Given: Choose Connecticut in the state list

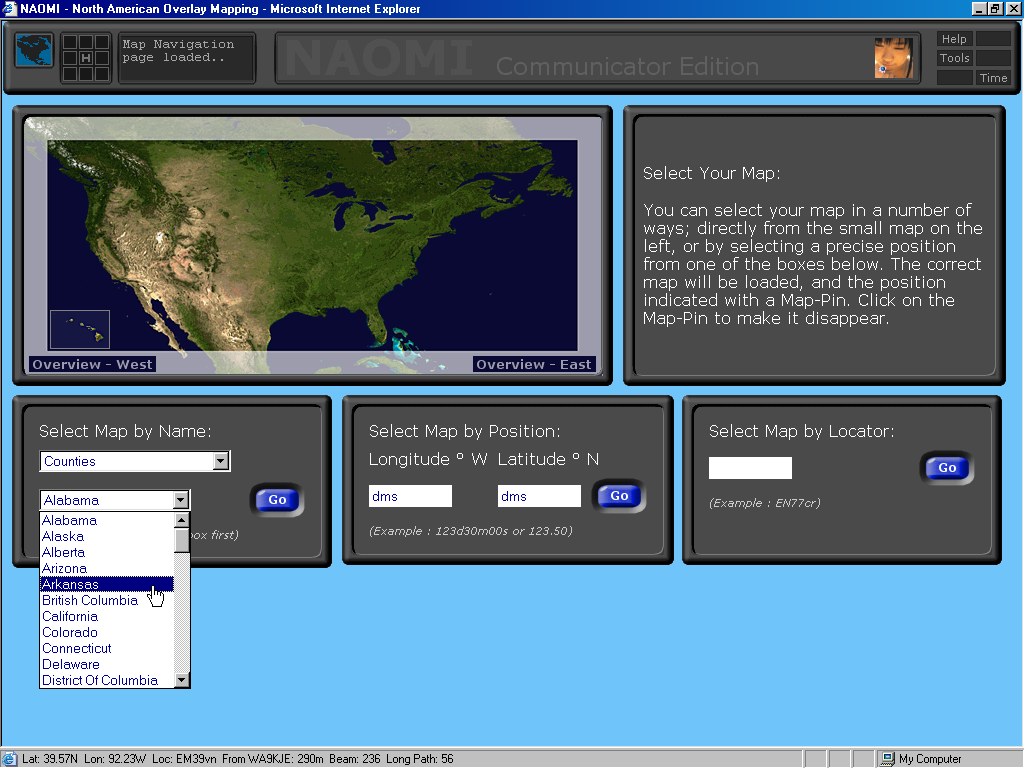Looking at the screenshot, I should 107,648.
